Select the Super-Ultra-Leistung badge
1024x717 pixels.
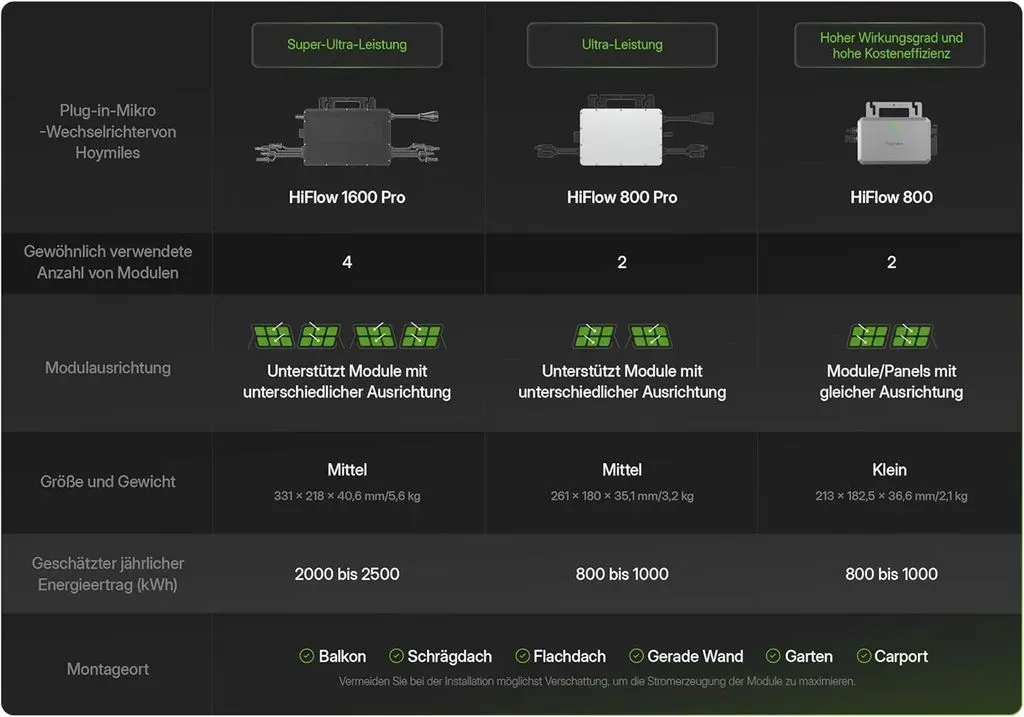(x=347, y=44)
